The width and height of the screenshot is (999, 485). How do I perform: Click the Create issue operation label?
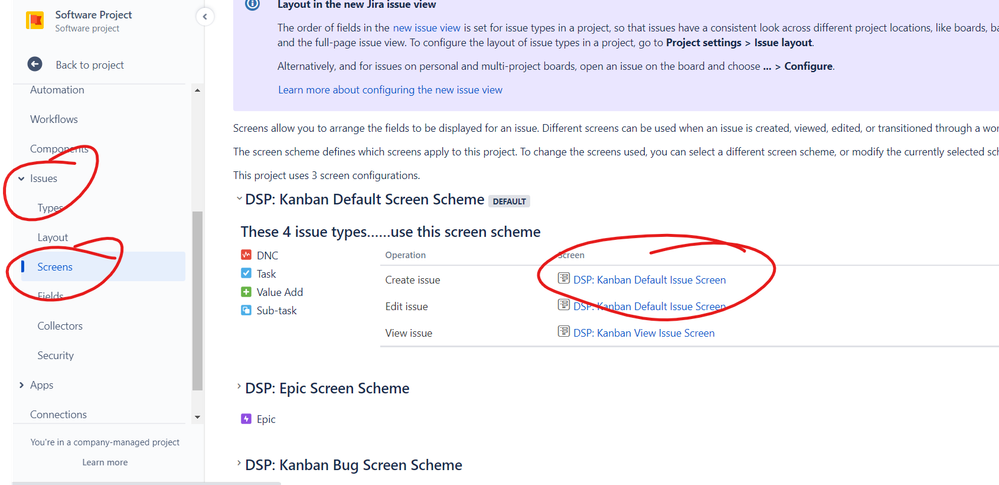[412, 280]
